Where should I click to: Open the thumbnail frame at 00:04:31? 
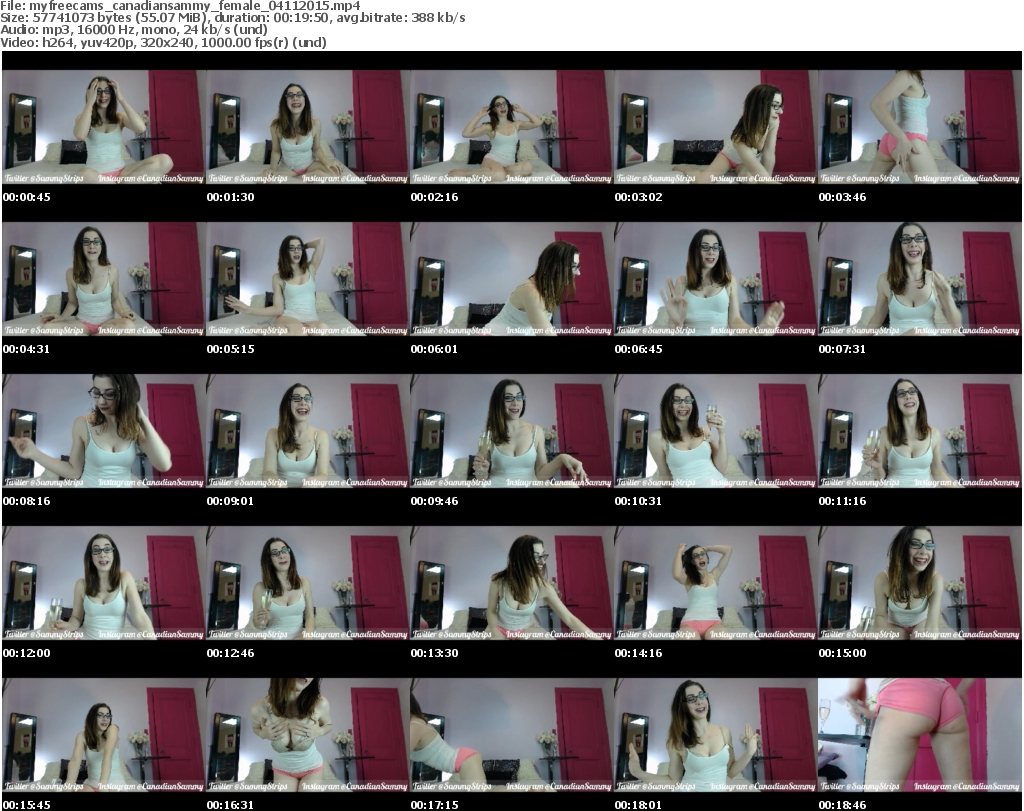(x=104, y=279)
